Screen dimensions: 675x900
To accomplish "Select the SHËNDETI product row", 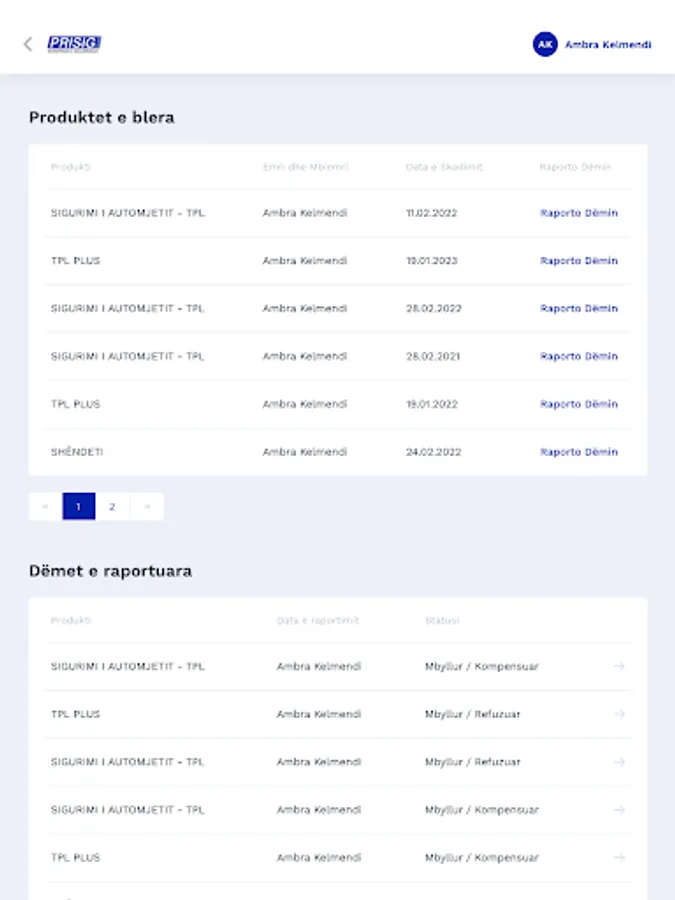I will pos(77,452).
